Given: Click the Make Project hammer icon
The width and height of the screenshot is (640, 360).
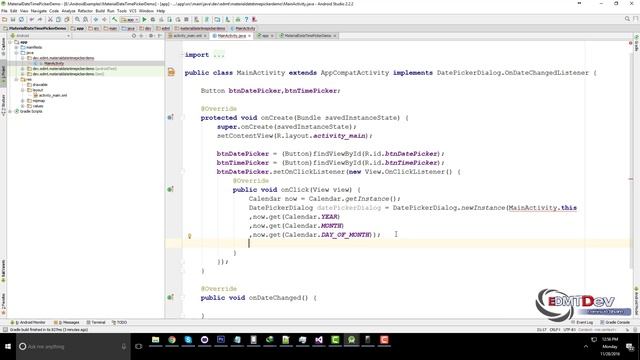Looking at the screenshot, I should click(x=115, y=20).
